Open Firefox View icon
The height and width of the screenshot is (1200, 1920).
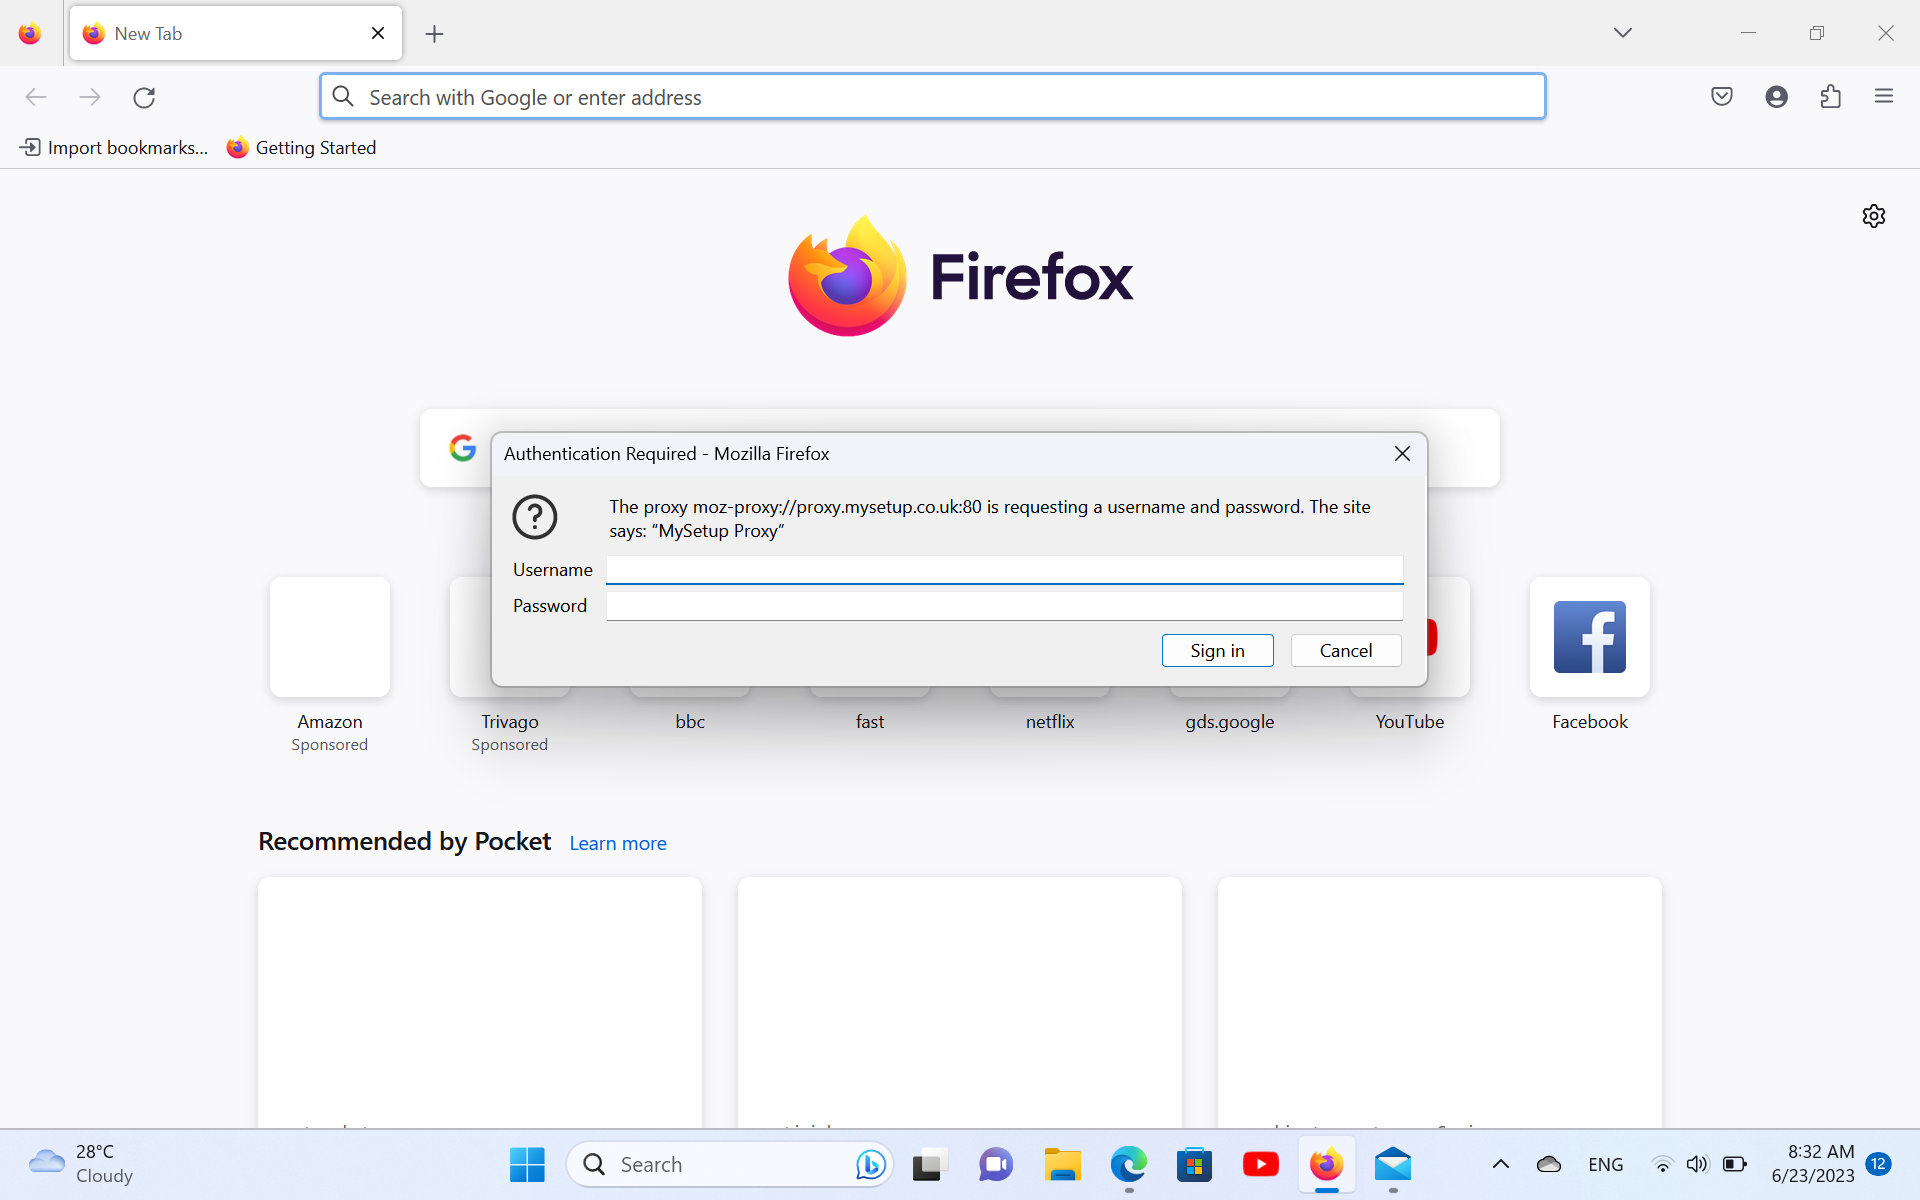click(30, 34)
